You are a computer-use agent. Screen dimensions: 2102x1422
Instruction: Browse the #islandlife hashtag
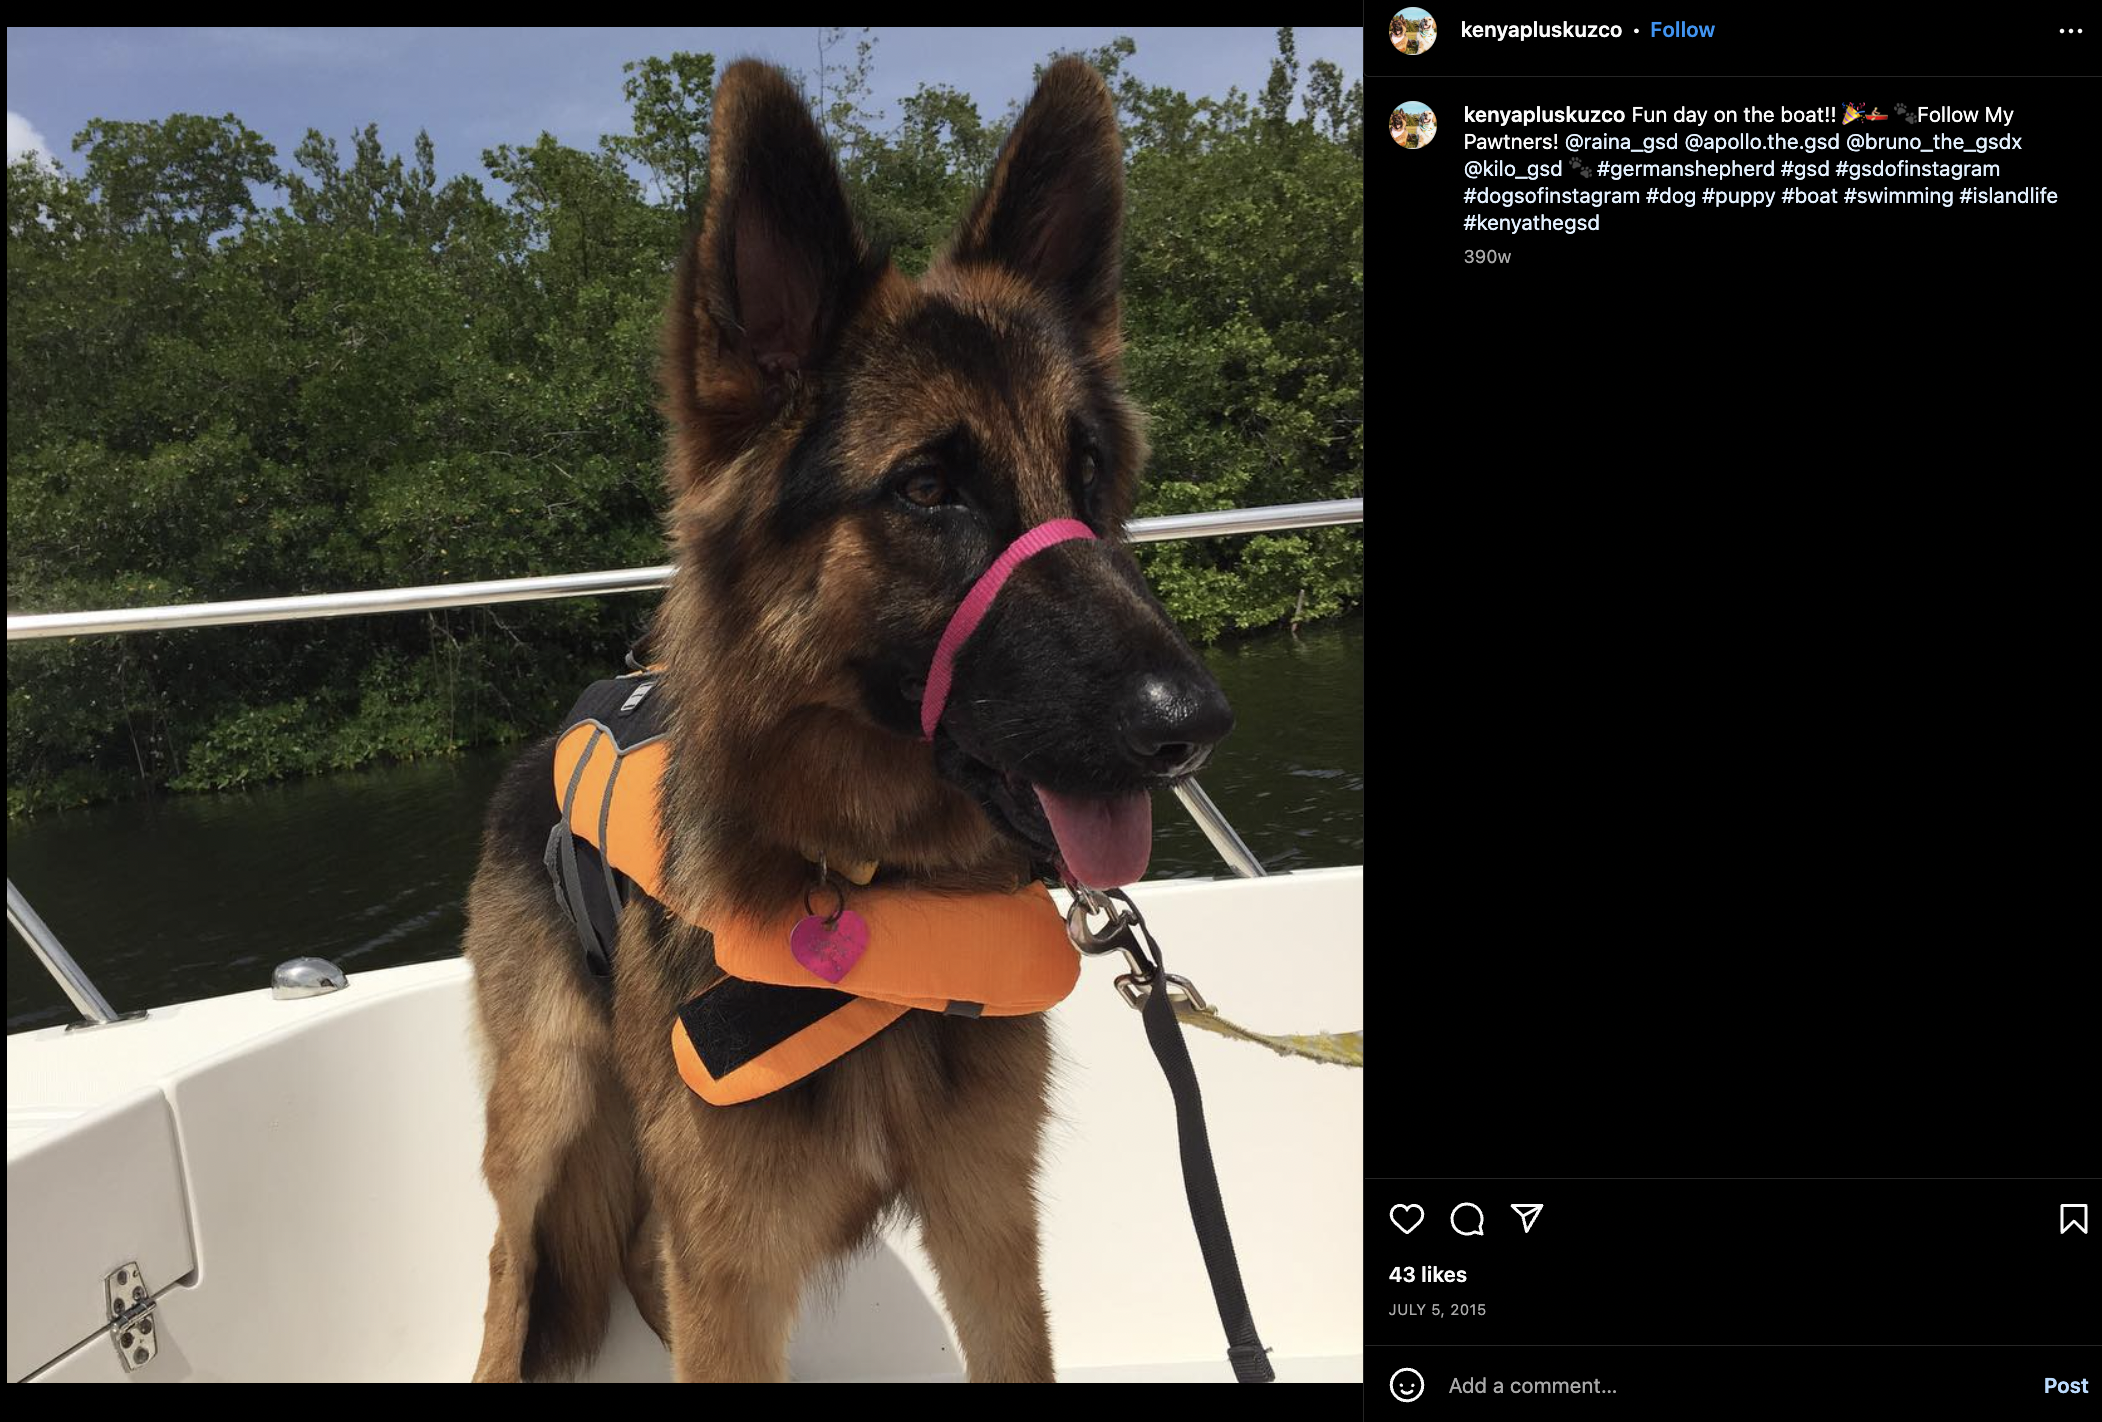(2008, 196)
